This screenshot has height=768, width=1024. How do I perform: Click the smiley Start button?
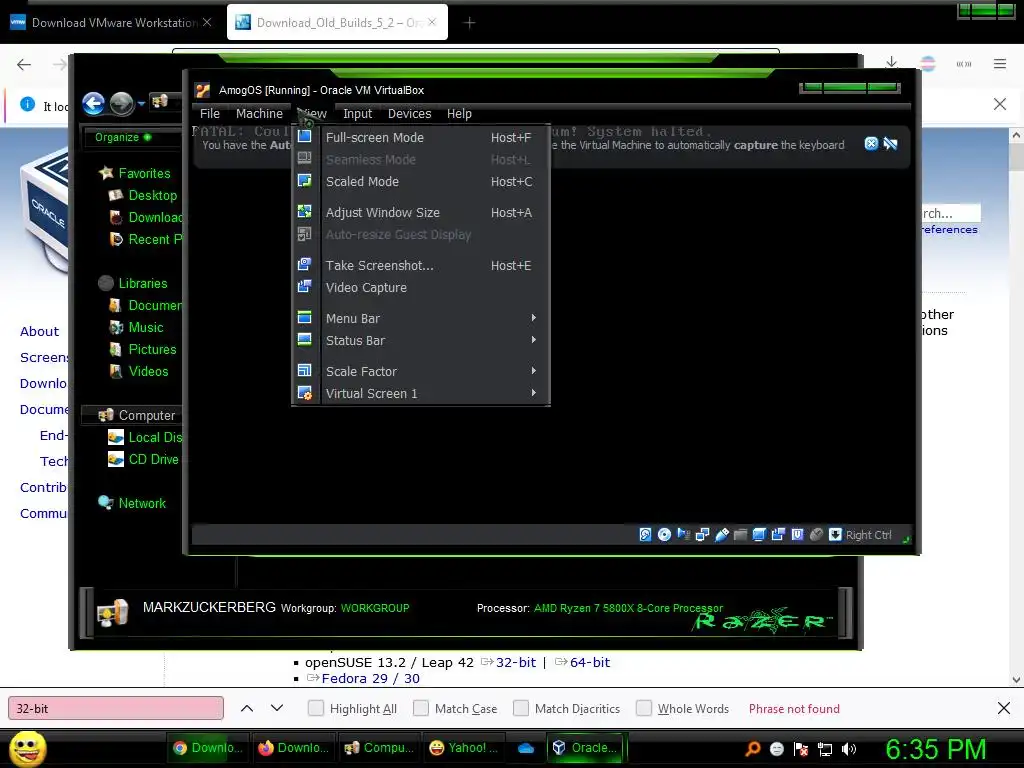(28, 748)
